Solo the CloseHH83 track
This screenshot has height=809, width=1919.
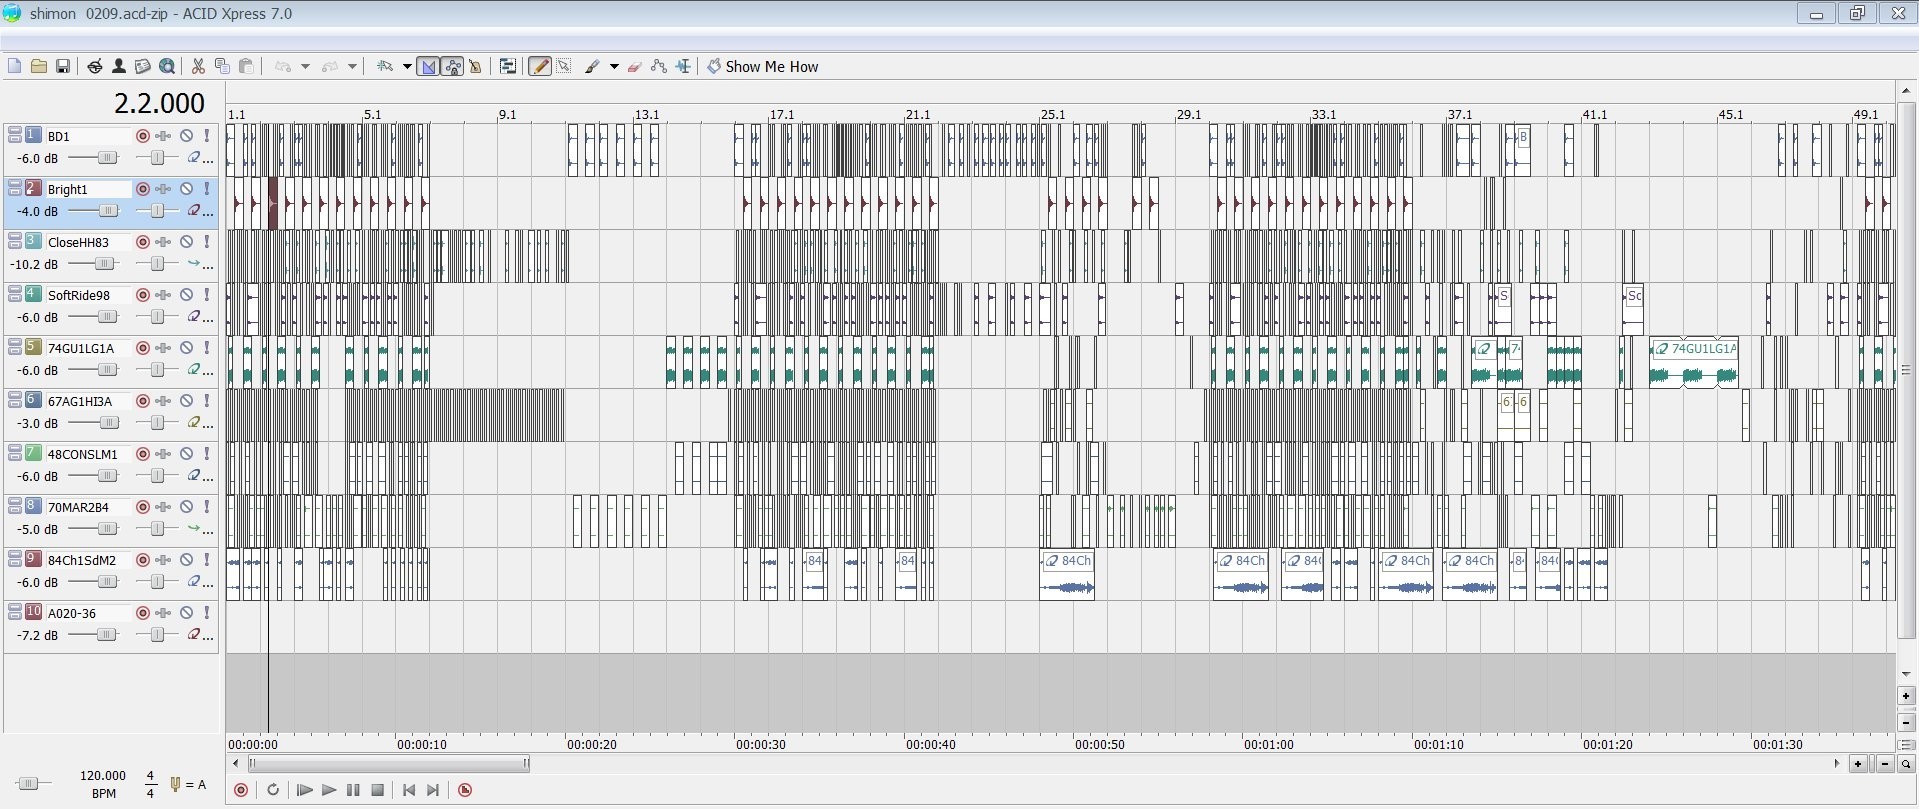click(207, 242)
